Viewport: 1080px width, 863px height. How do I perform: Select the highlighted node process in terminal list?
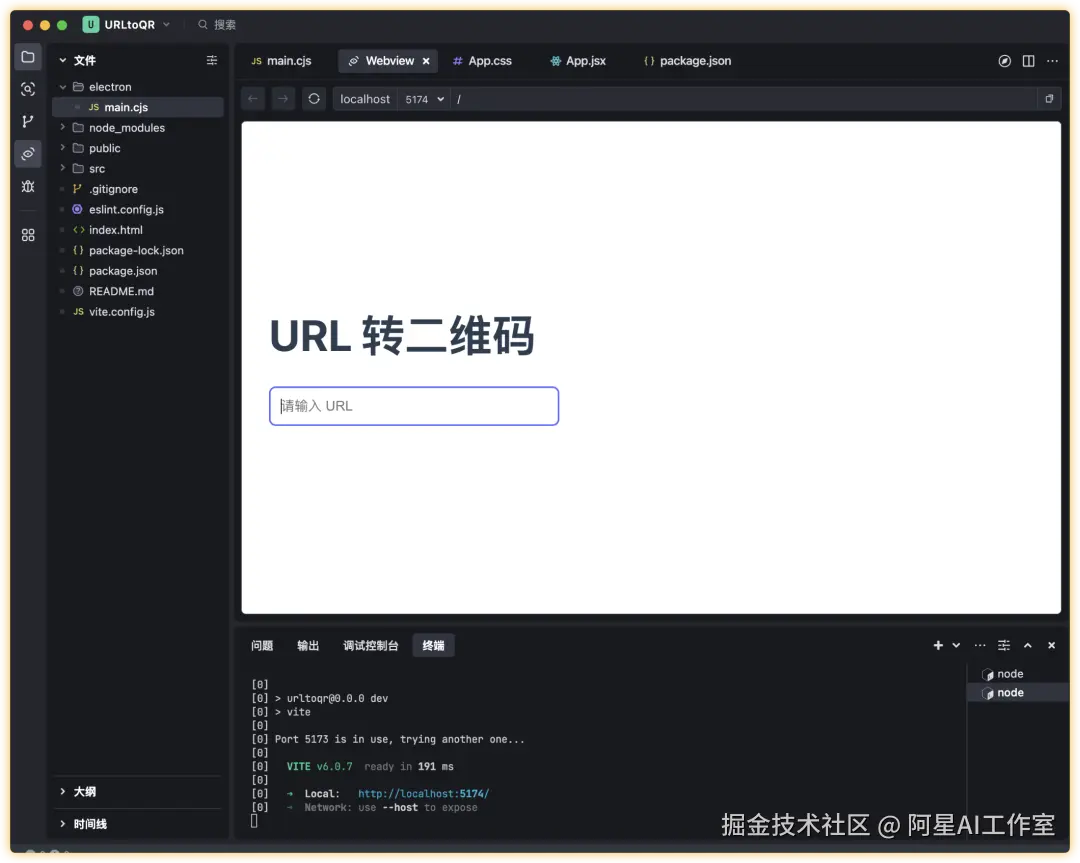1010,692
